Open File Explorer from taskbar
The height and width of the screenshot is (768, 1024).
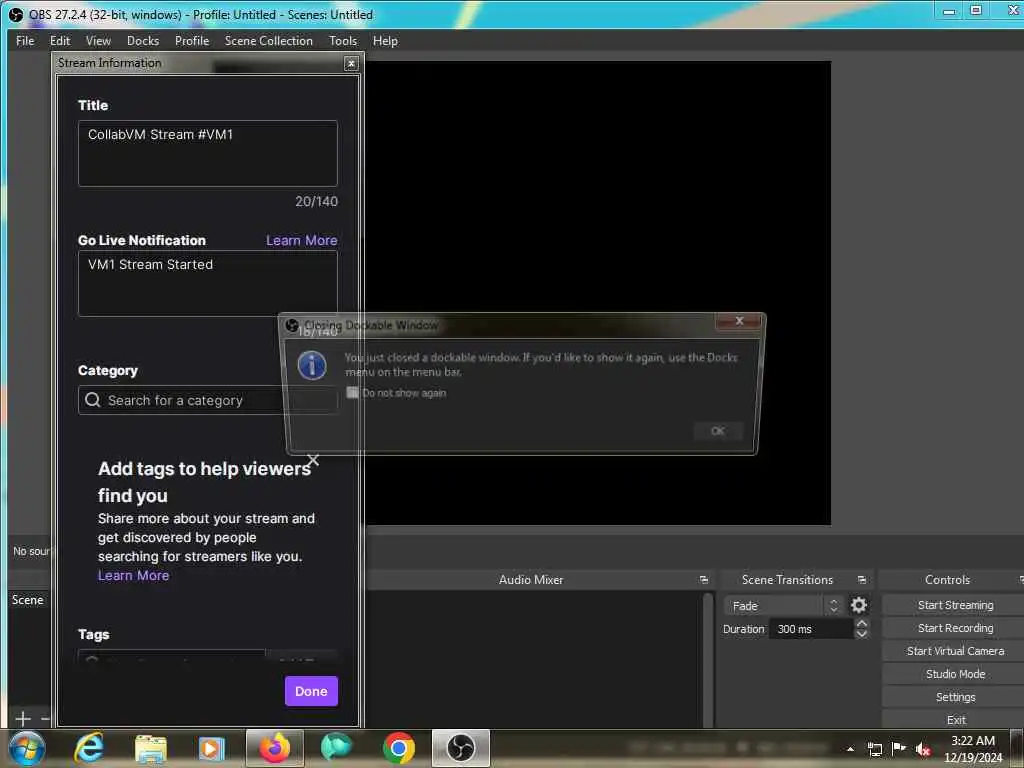[151, 748]
